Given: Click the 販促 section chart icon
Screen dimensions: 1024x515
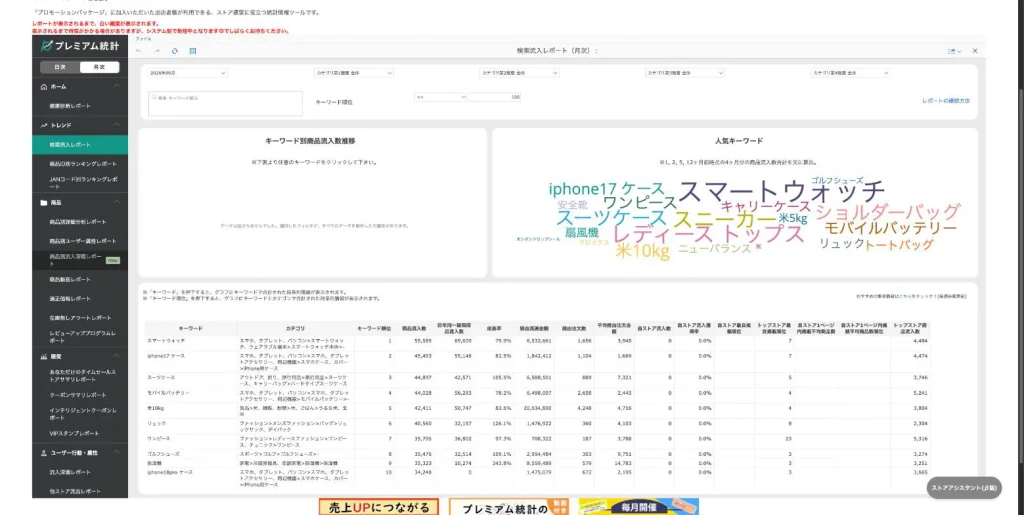Looking at the screenshot, I should click(x=44, y=356).
